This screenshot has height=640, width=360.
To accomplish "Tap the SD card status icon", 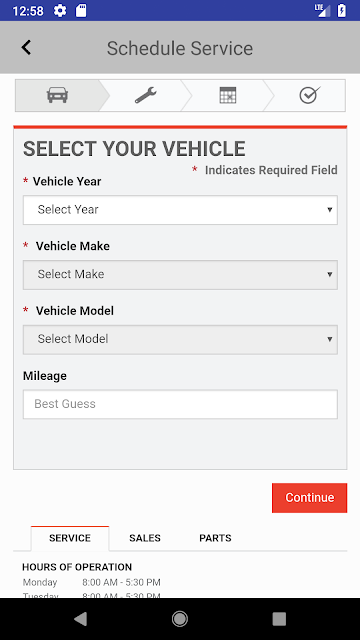I will [x=81, y=11].
